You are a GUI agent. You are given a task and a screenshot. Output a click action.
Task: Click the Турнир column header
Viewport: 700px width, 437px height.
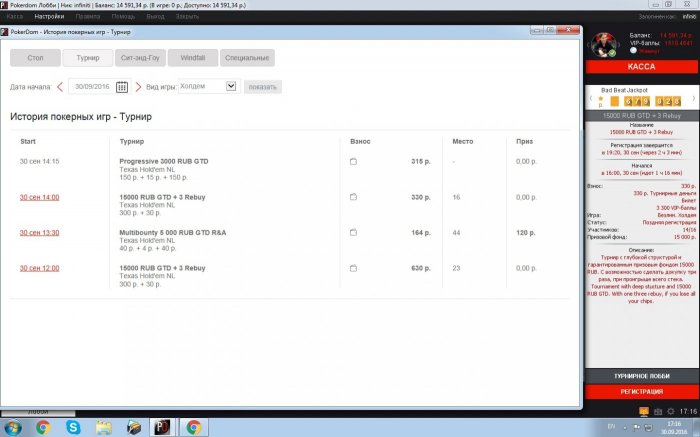(x=132, y=142)
